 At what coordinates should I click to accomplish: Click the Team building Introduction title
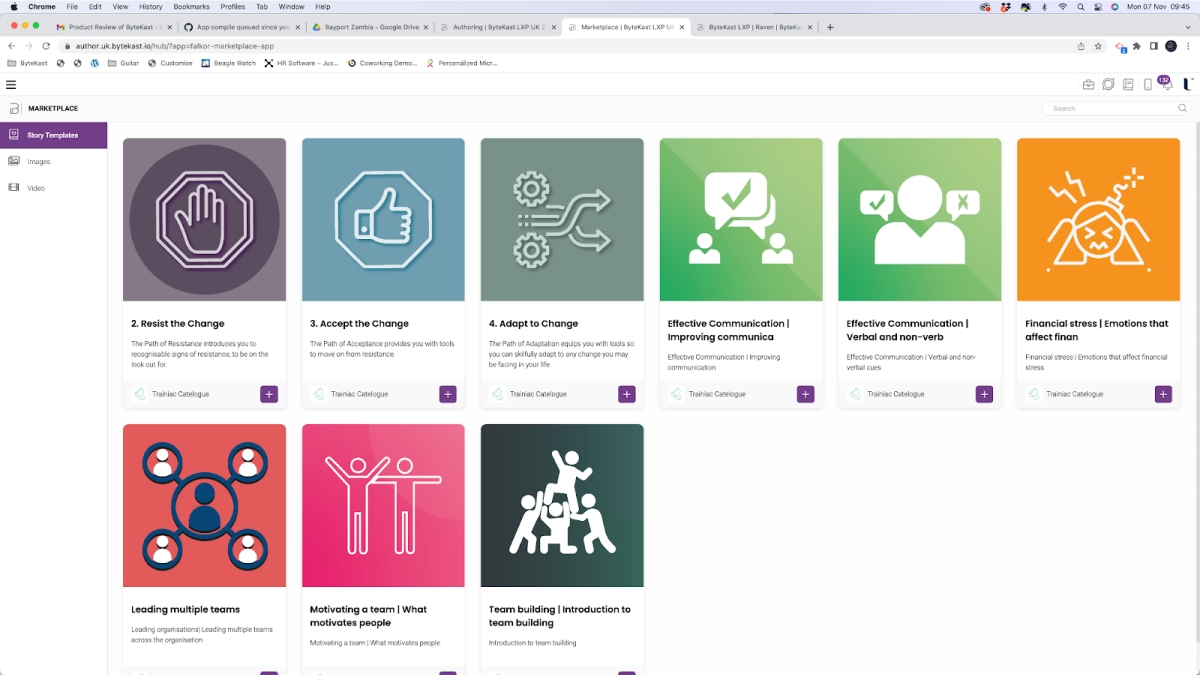tap(560, 616)
